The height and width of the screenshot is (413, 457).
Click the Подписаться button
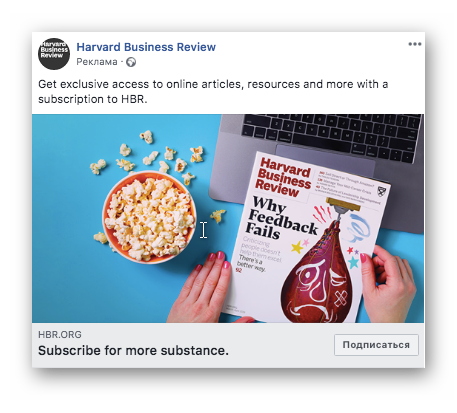(376, 345)
